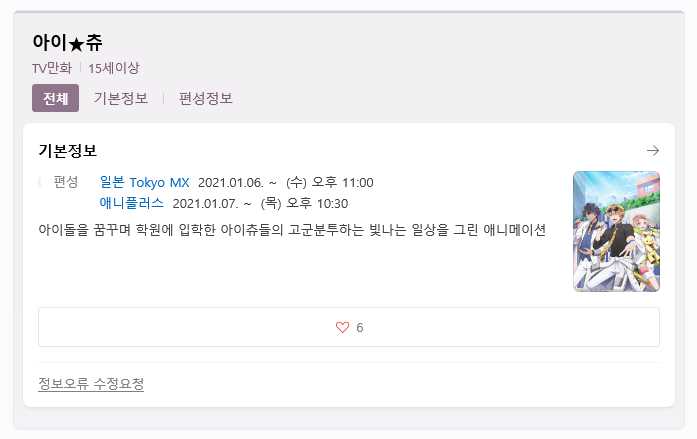The width and height of the screenshot is (697, 439).
Task: Switch to the 기본정보 tab
Action: [x=120, y=98]
